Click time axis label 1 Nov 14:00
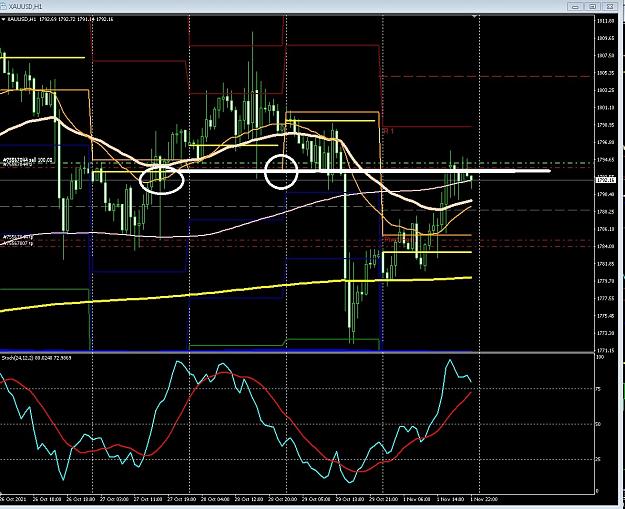 [x=451, y=499]
